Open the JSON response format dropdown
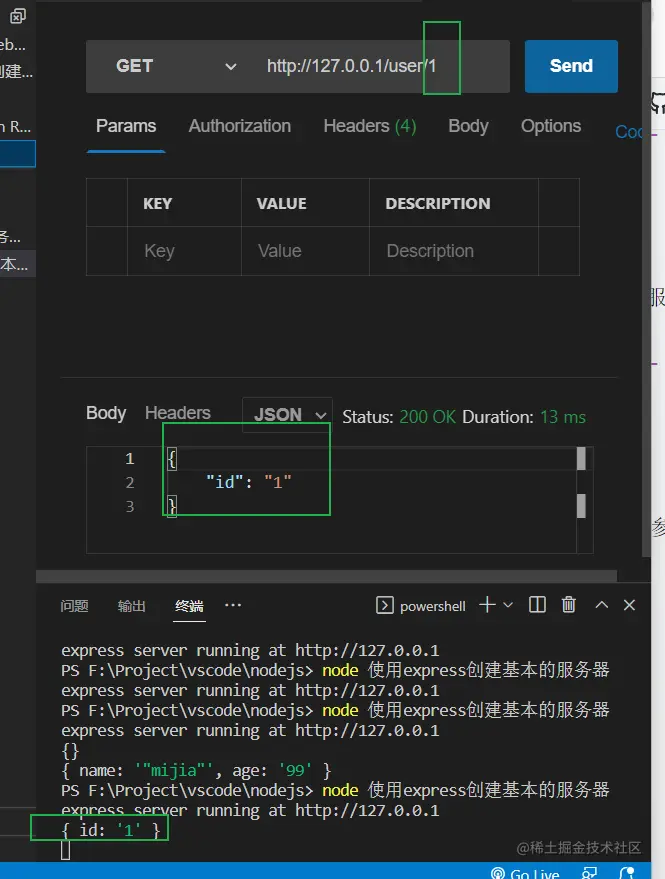The height and width of the screenshot is (879, 665). click(287, 415)
